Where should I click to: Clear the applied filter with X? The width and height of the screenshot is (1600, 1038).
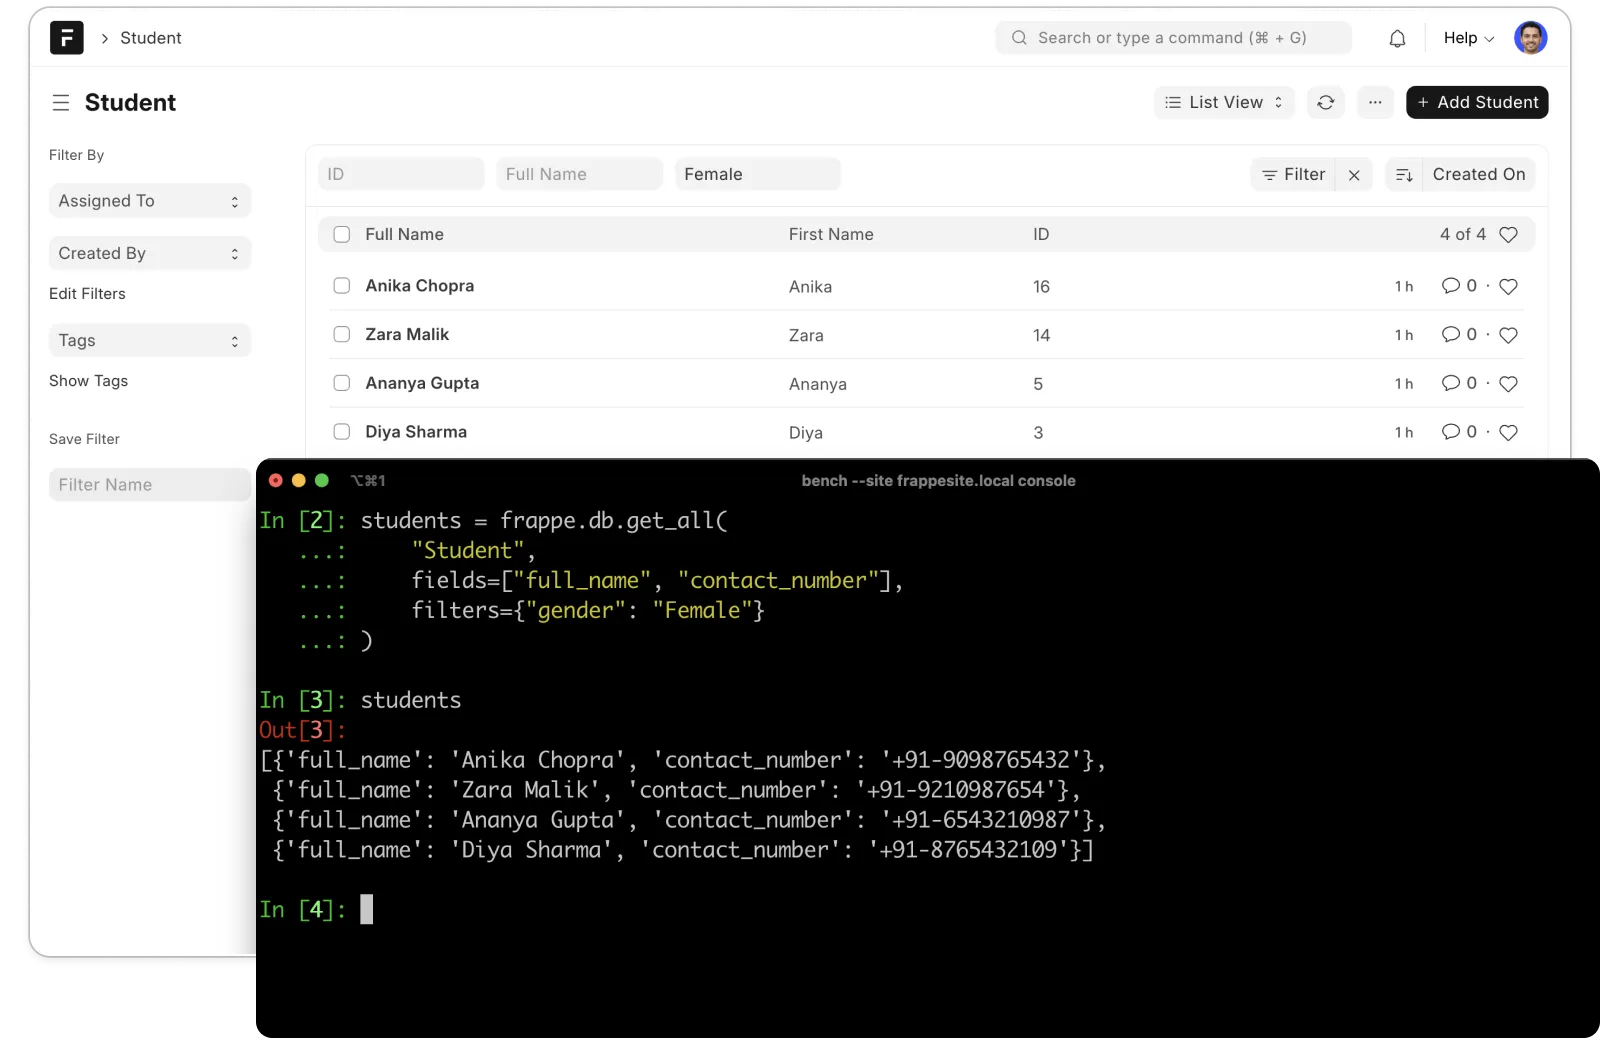coord(1354,175)
